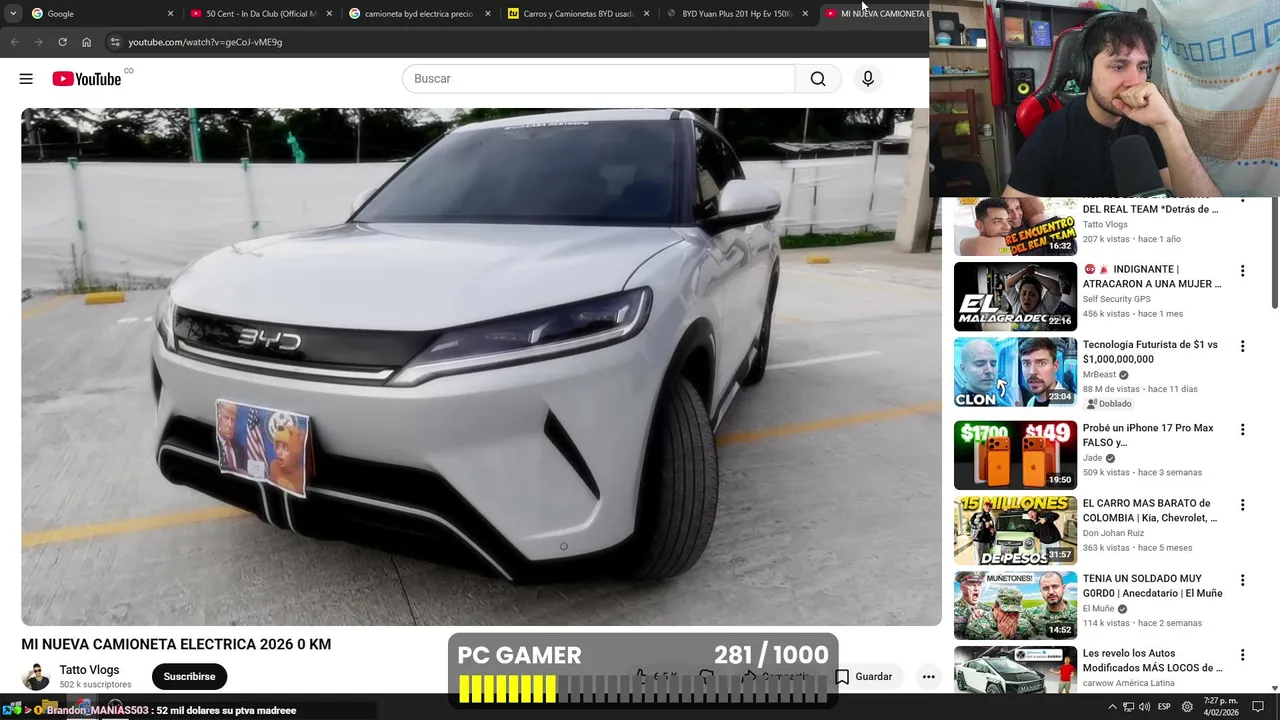The height and width of the screenshot is (720, 1280).
Task: Open the Tatto Vlogs channel name link
Action: click(x=89, y=670)
